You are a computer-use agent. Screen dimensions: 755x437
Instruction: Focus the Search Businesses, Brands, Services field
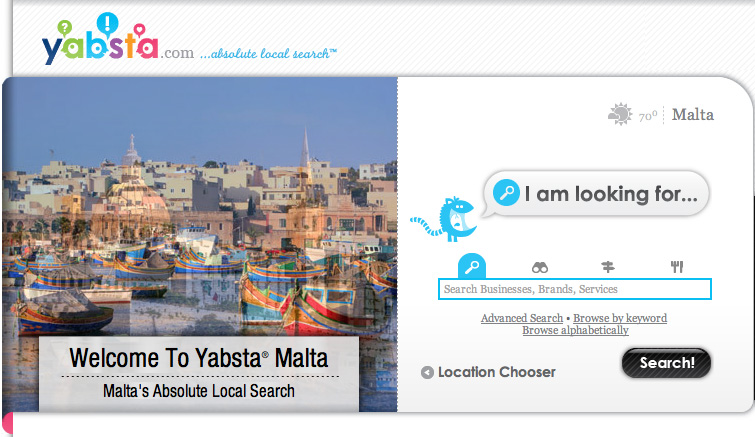point(574,289)
